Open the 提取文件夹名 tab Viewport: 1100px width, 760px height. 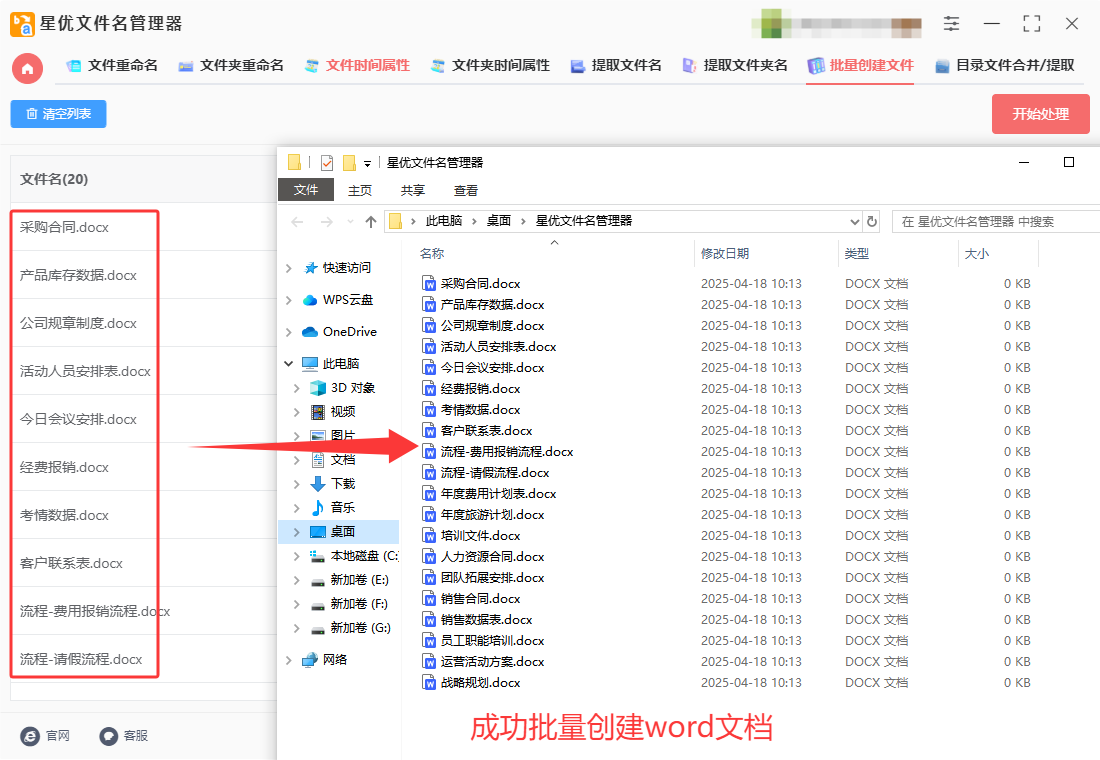tap(735, 66)
